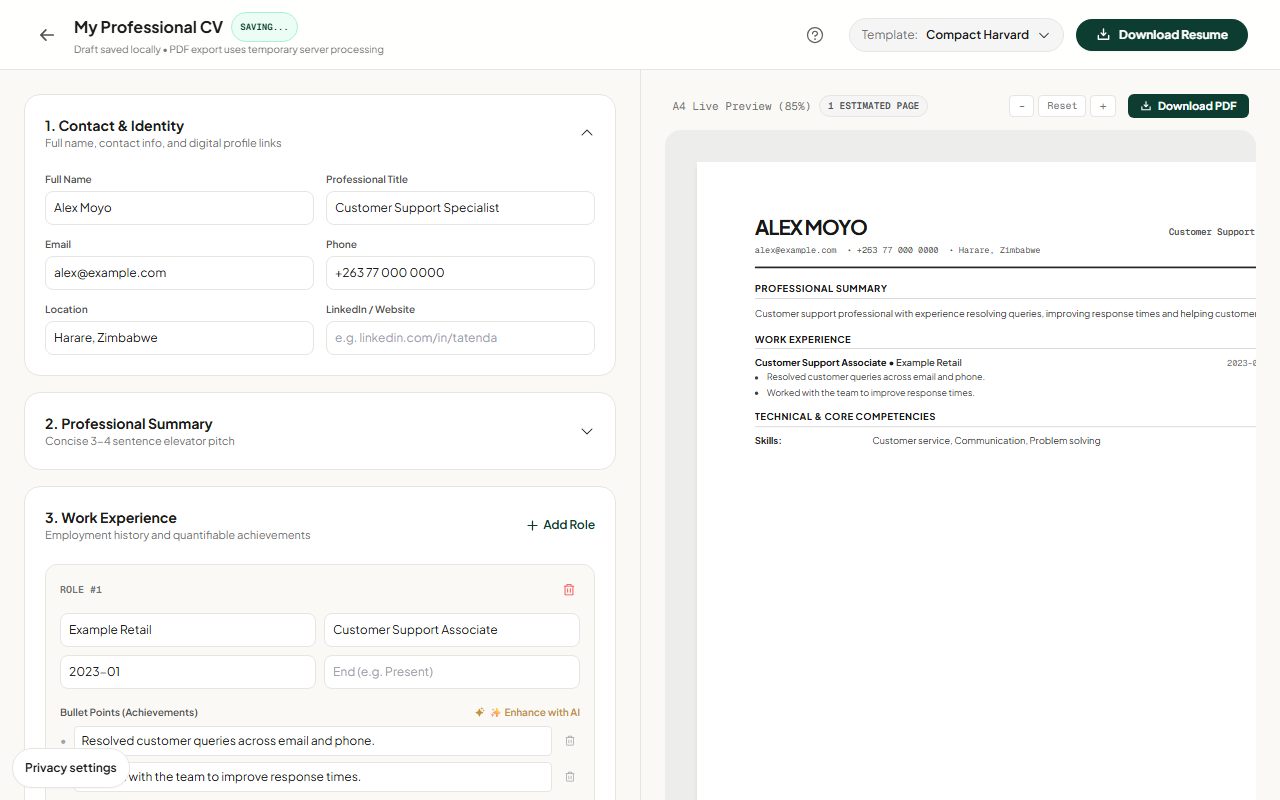Click the 'My Professional CV' title

(x=148, y=27)
